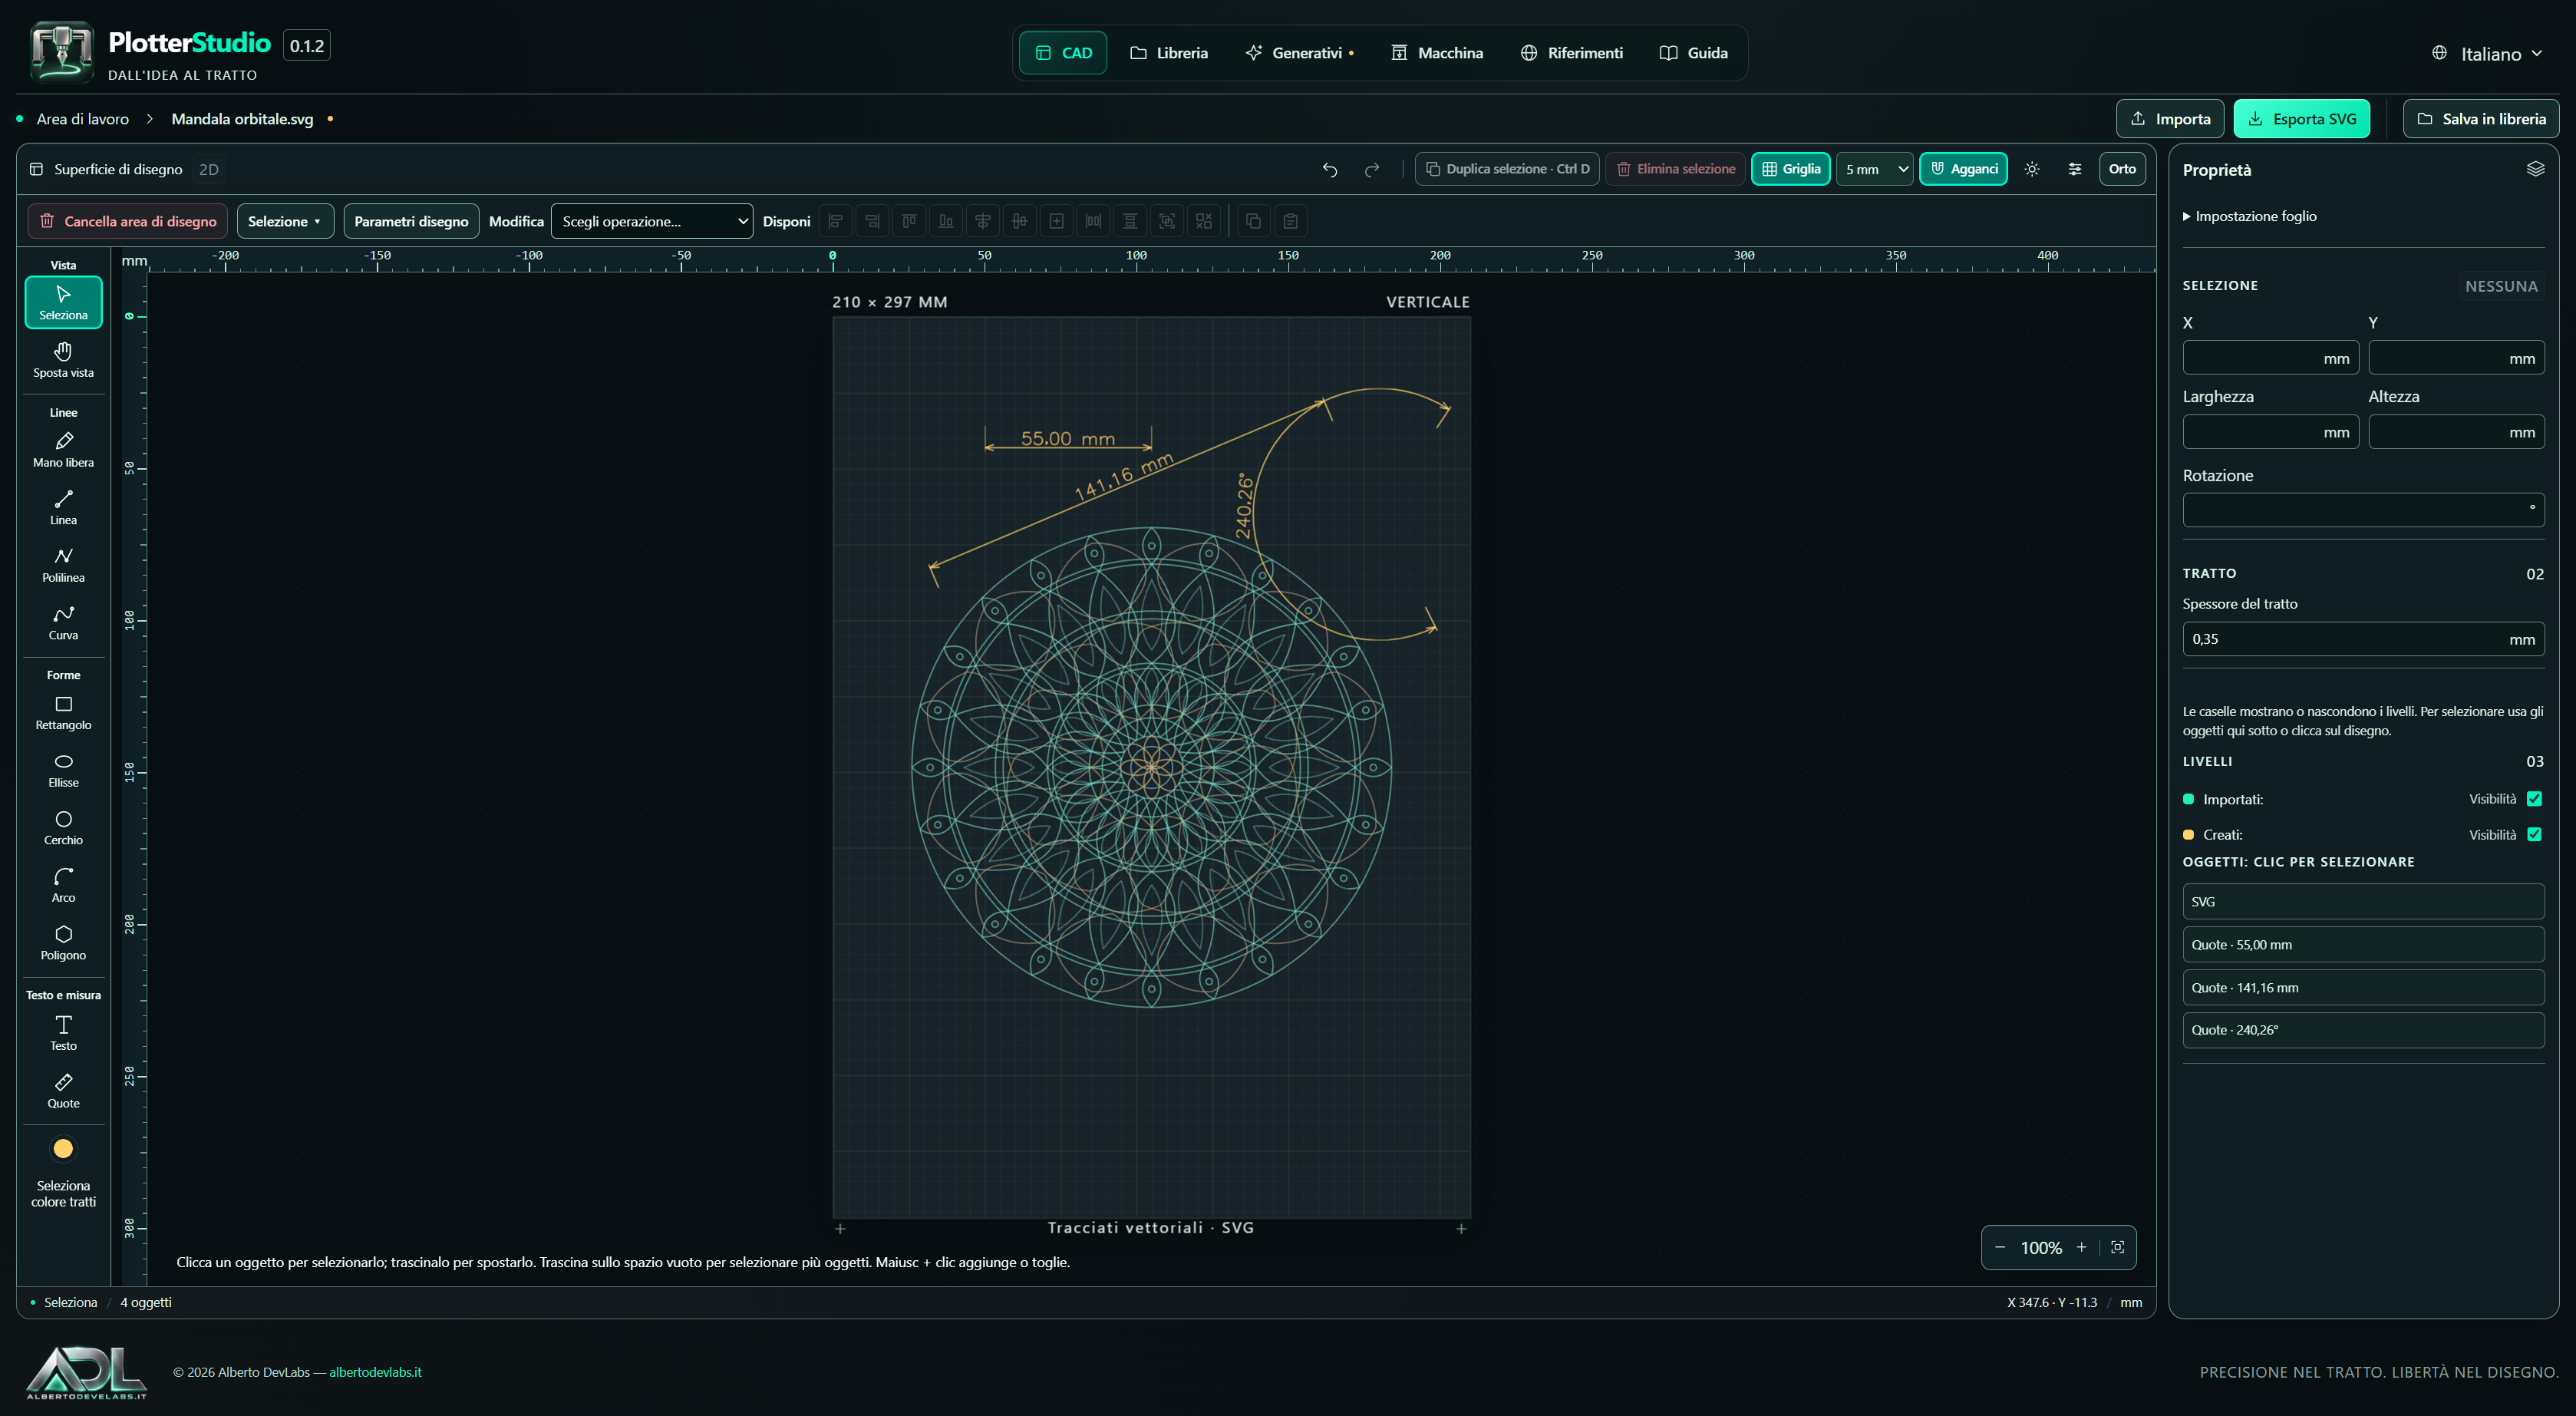This screenshot has width=2576, height=1416.
Task: Select the Mano libera freehand tool
Action: pos(63,450)
